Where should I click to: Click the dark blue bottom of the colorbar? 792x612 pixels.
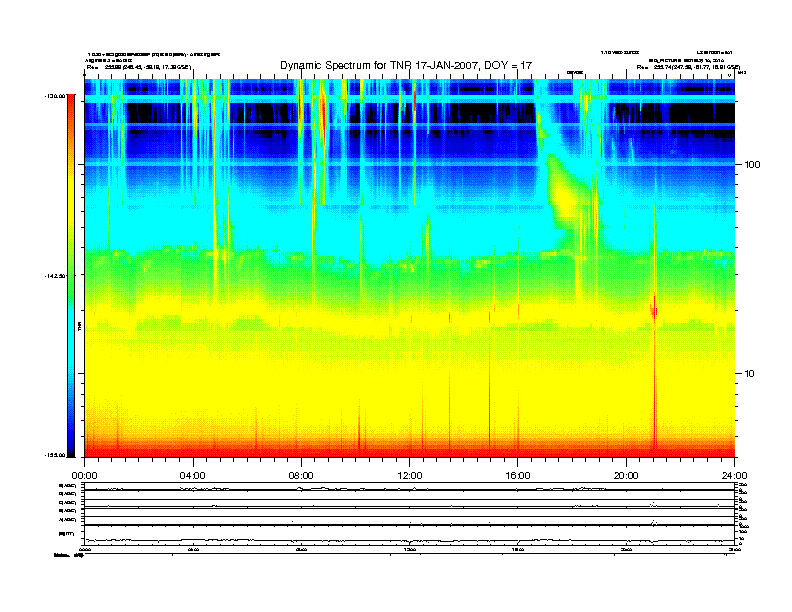pyautogui.click(x=71, y=449)
